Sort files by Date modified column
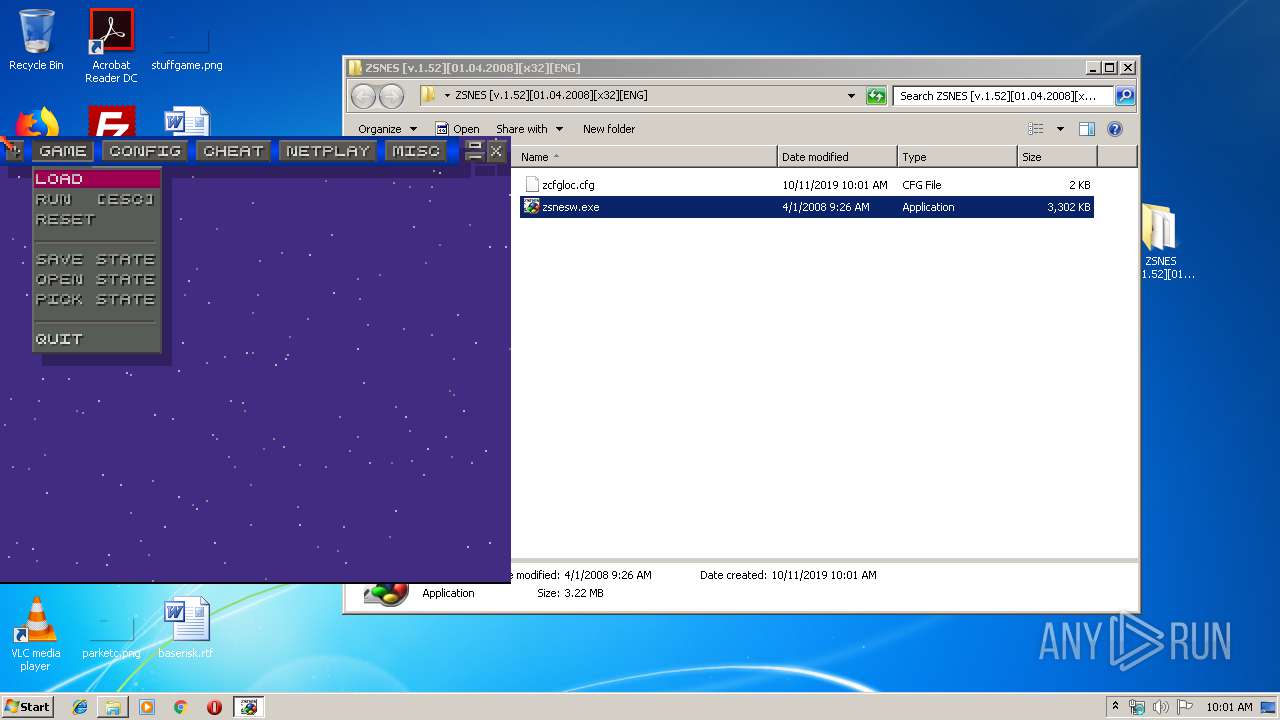Viewport: 1280px width, 720px height. pyautogui.click(x=837, y=157)
